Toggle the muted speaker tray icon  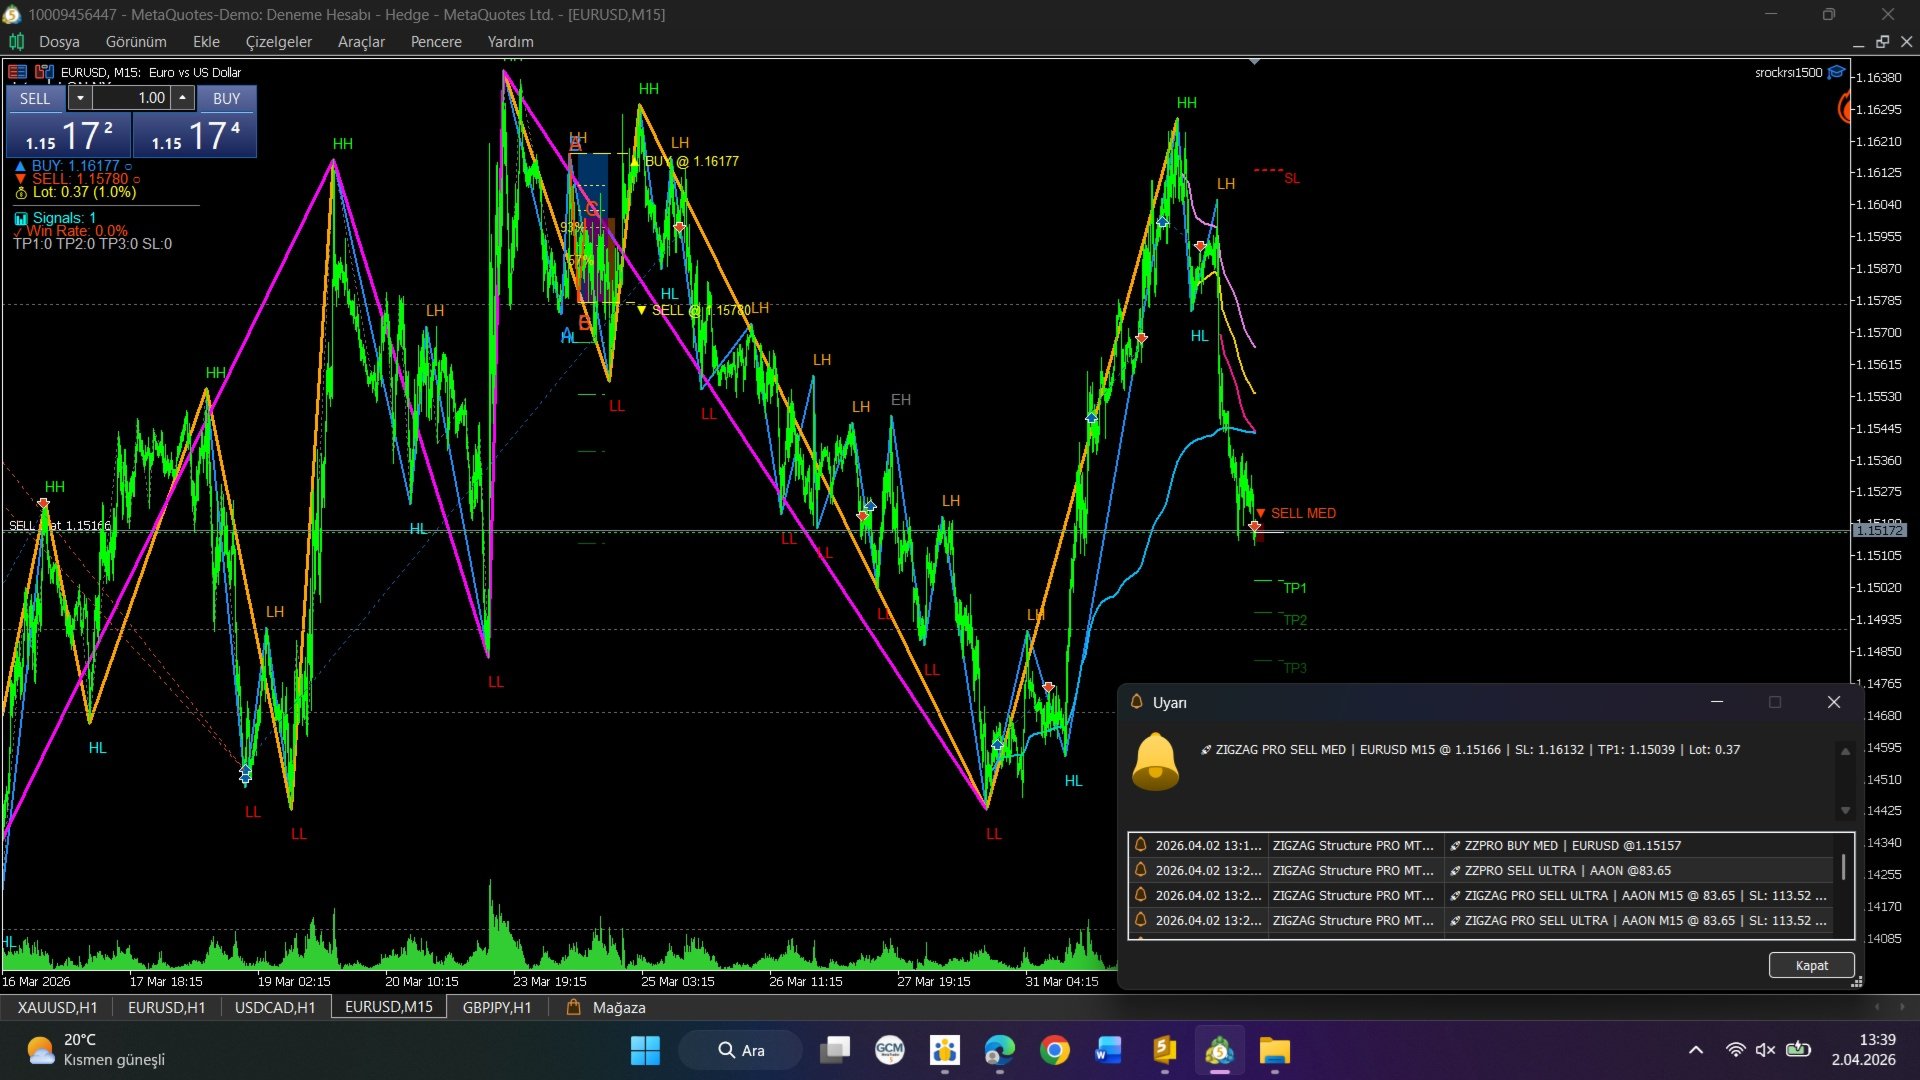1765,1050
